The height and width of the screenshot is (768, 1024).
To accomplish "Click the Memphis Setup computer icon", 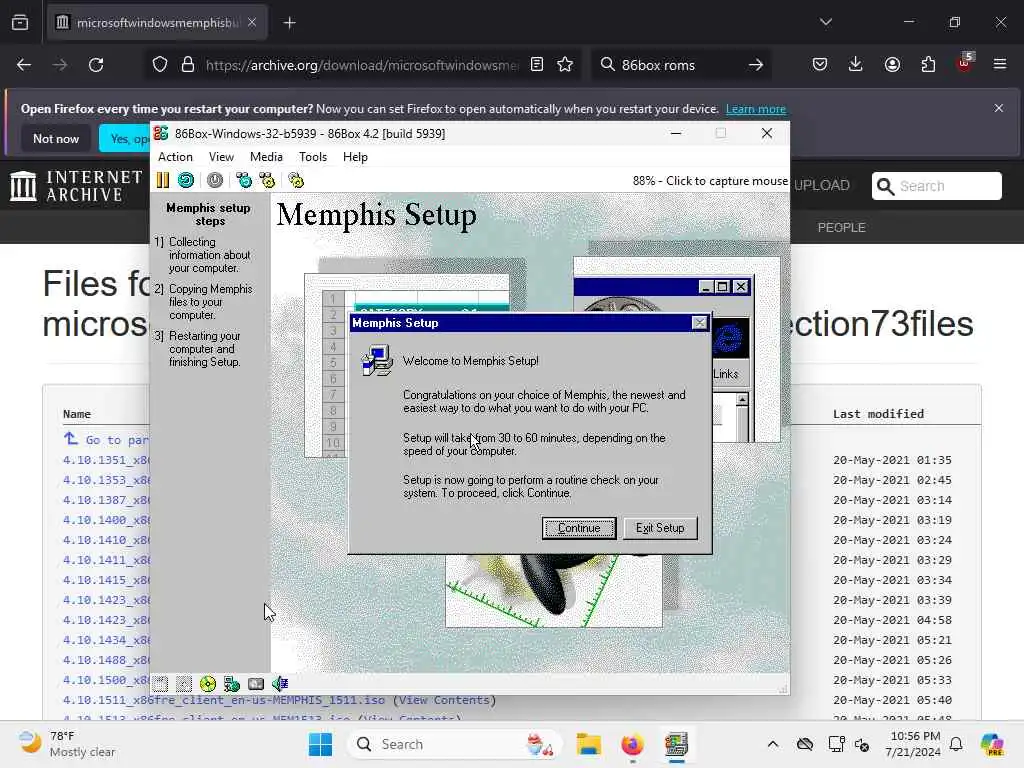I will pyautogui.click(x=377, y=360).
